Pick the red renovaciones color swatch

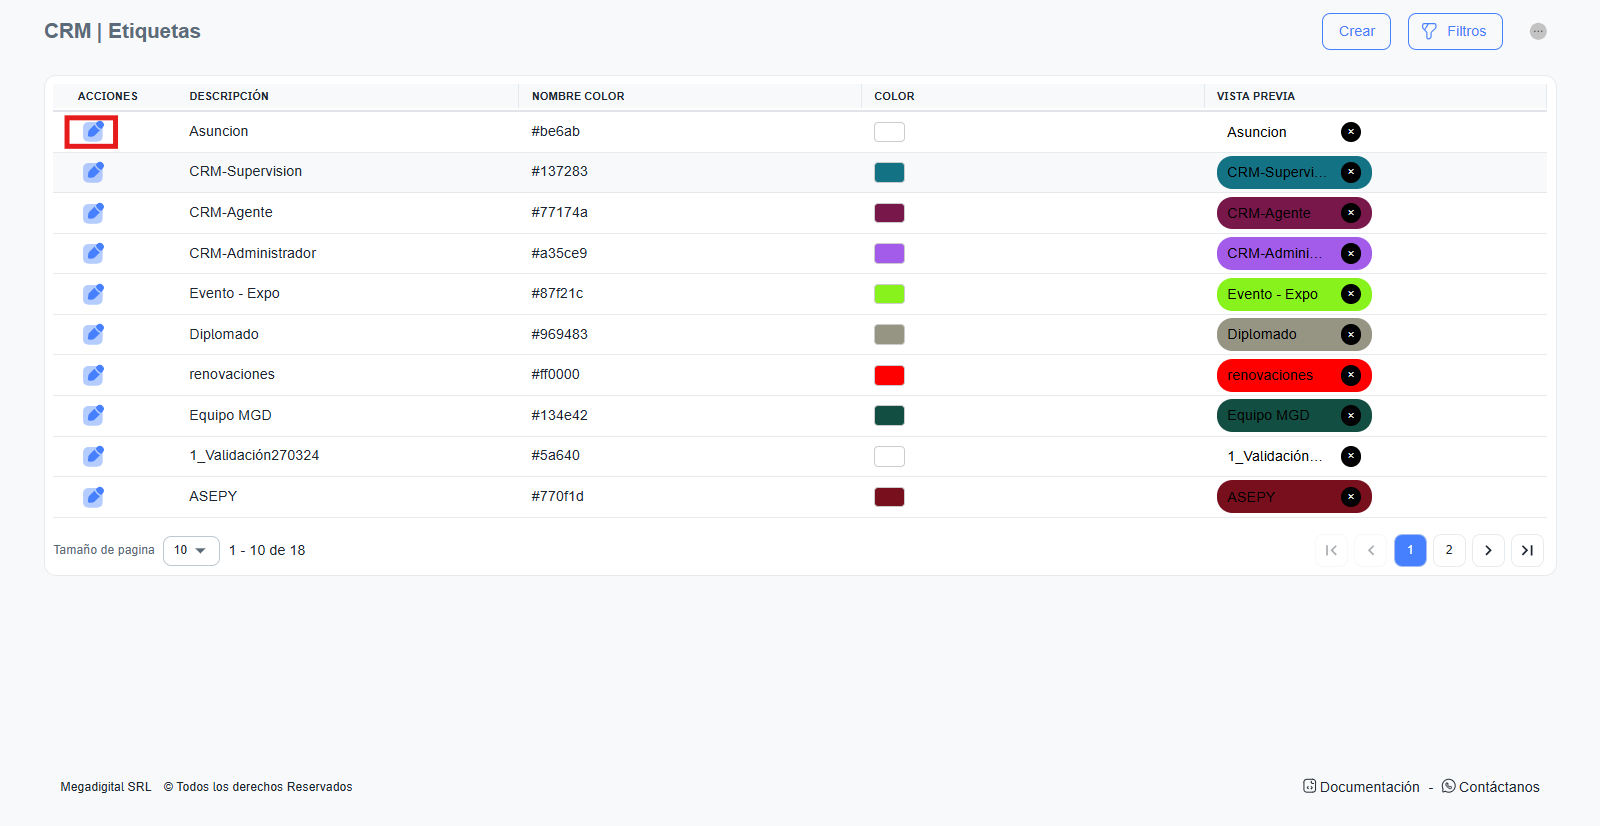click(x=889, y=375)
